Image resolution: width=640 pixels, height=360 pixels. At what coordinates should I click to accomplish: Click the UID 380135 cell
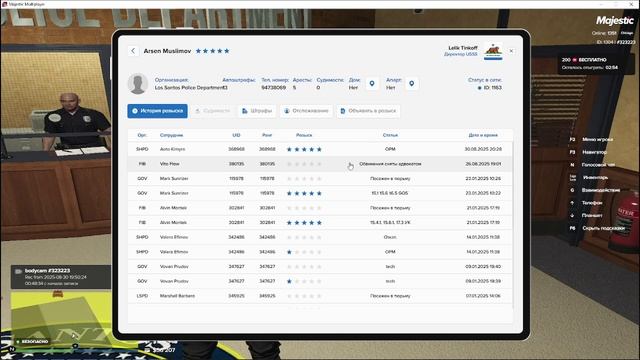(x=236, y=164)
